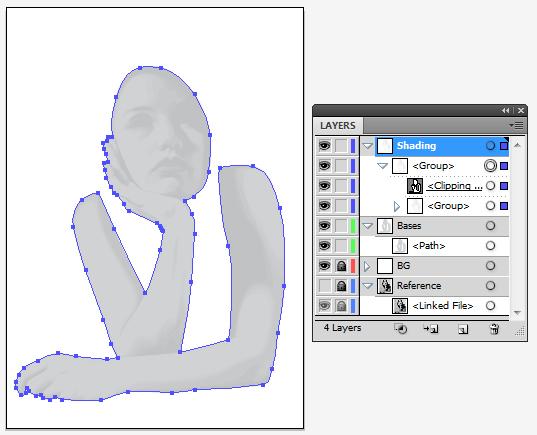This screenshot has width=537, height=435.
Task: Click Delete Selection trash icon
Action: [494, 329]
